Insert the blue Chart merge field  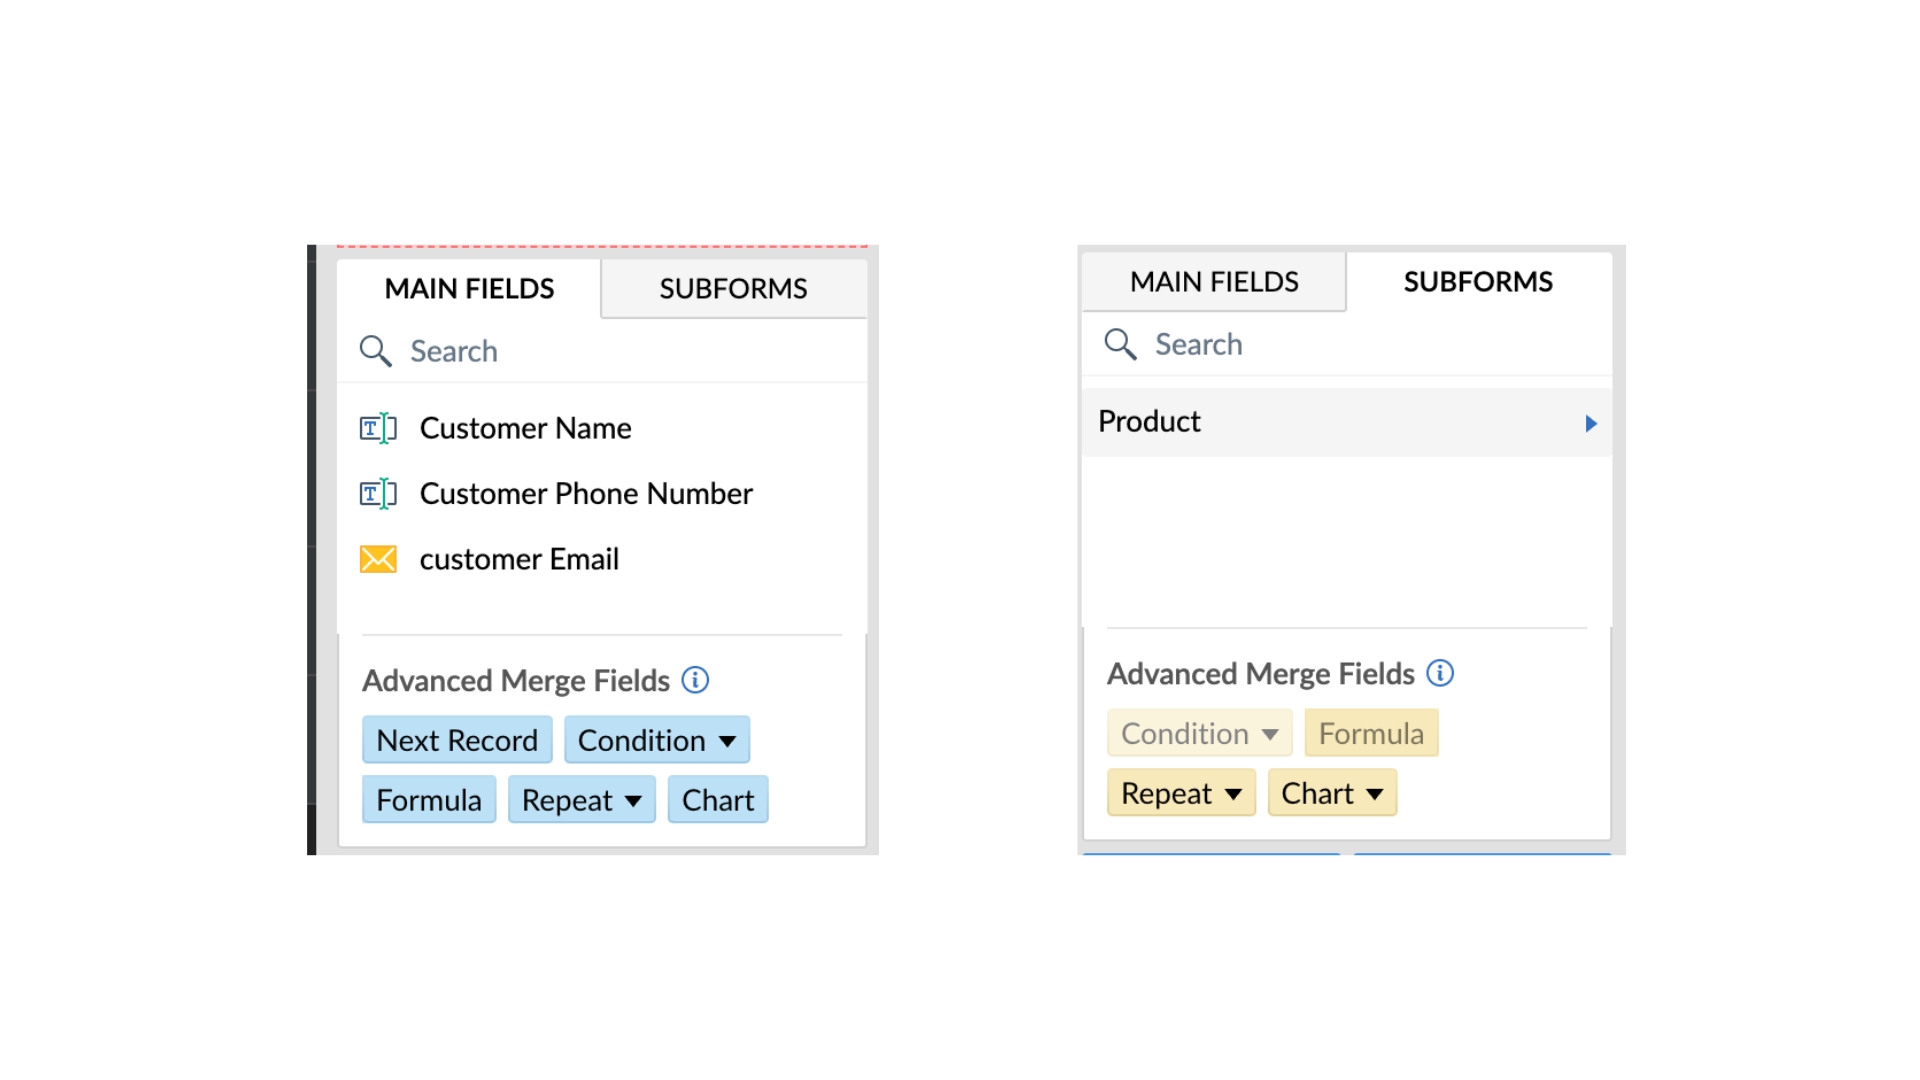point(718,800)
